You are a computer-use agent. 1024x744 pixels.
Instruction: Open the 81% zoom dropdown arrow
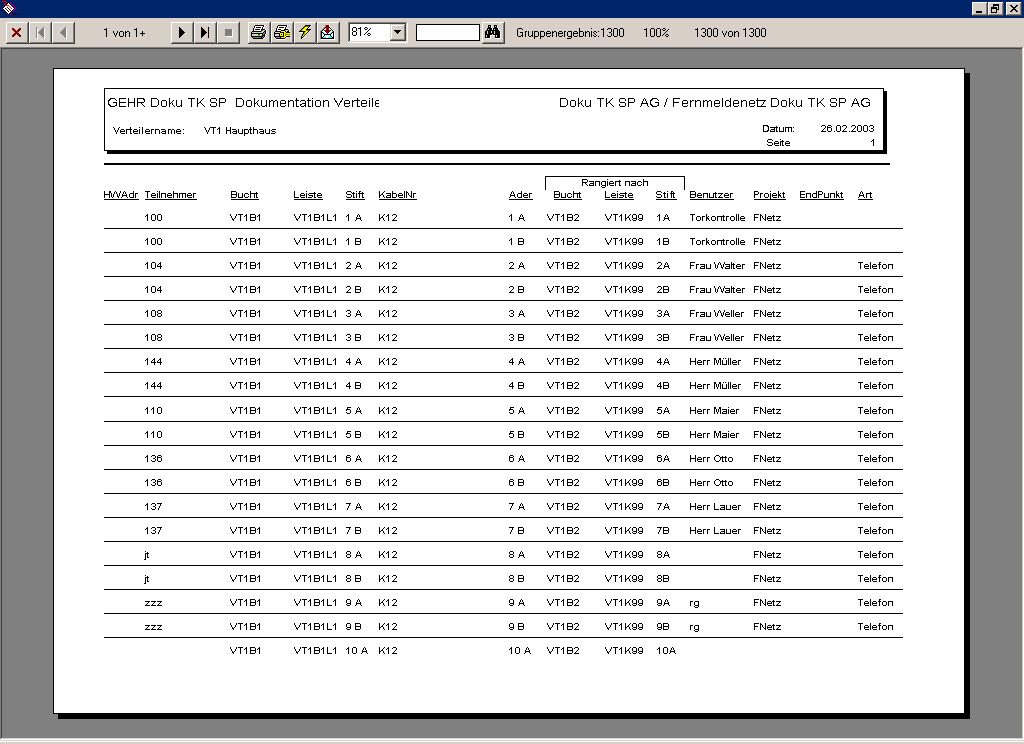point(398,32)
